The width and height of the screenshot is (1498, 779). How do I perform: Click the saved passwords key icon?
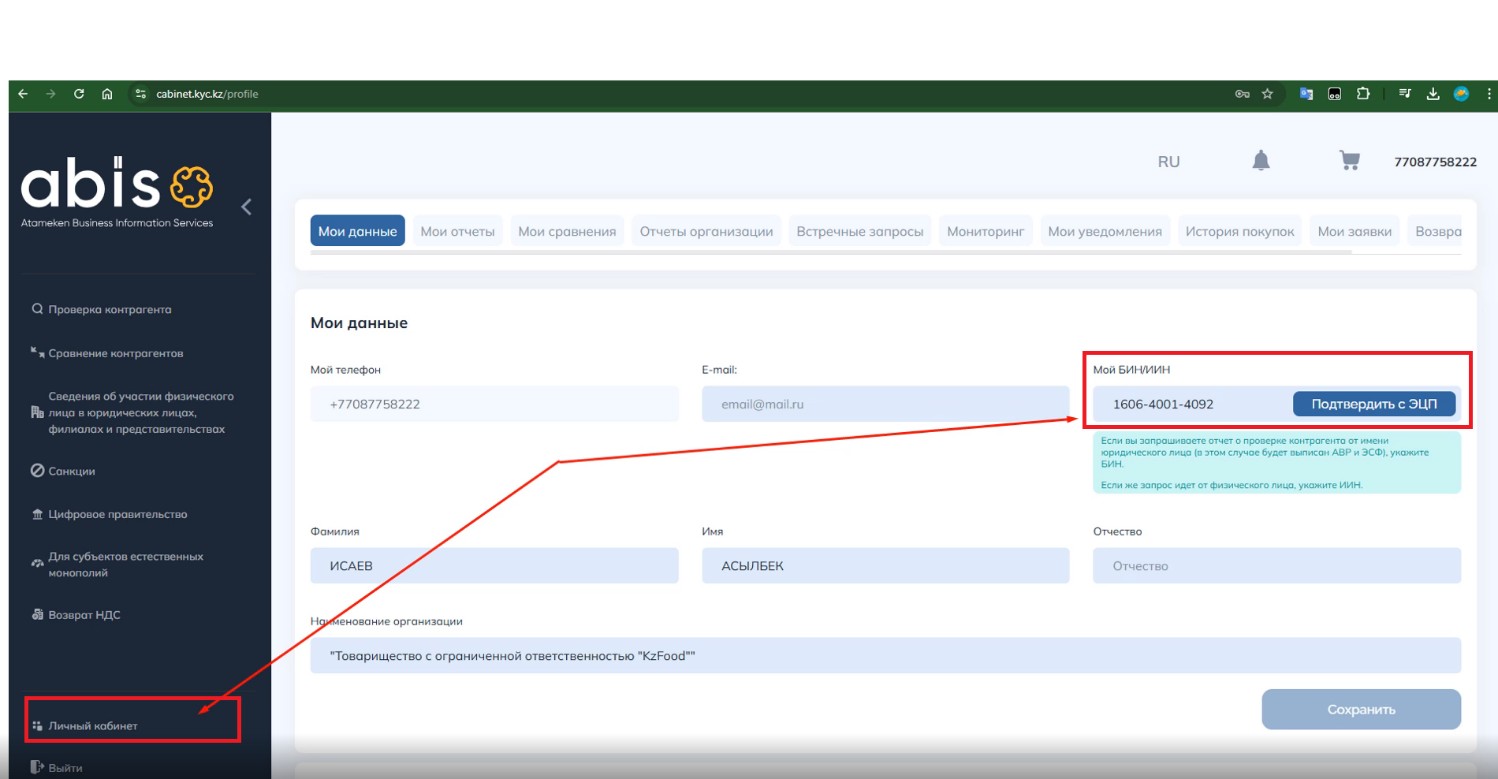pyautogui.click(x=1242, y=94)
